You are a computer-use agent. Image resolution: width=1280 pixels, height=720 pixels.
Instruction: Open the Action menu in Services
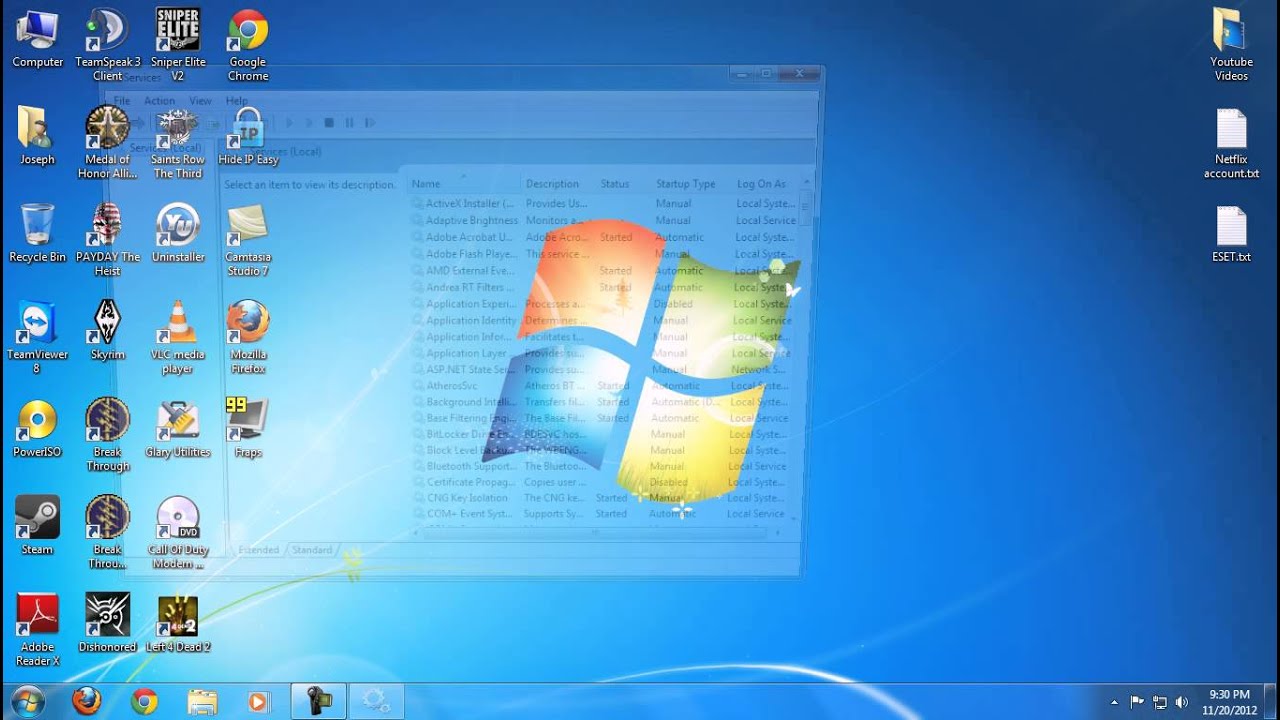[159, 101]
